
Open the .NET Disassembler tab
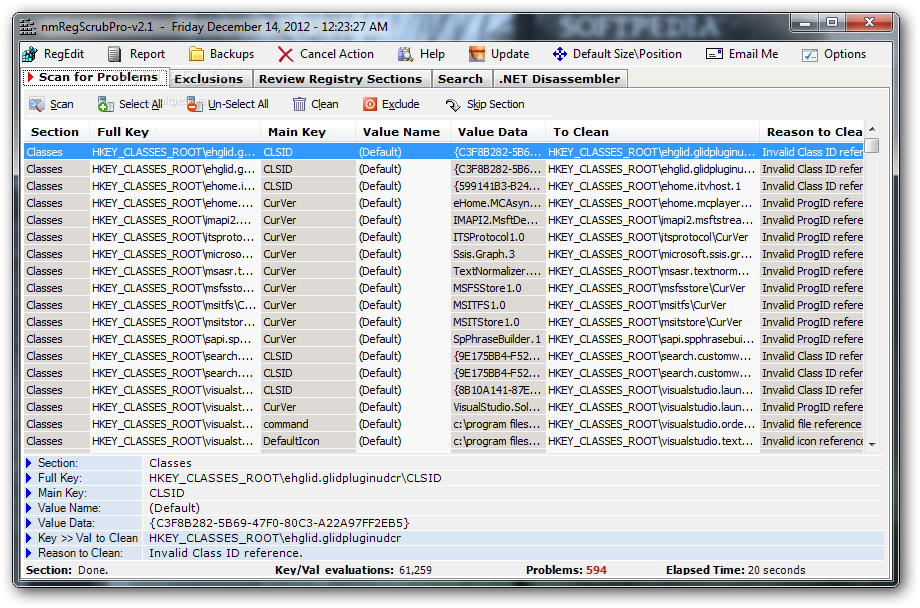tap(560, 79)
